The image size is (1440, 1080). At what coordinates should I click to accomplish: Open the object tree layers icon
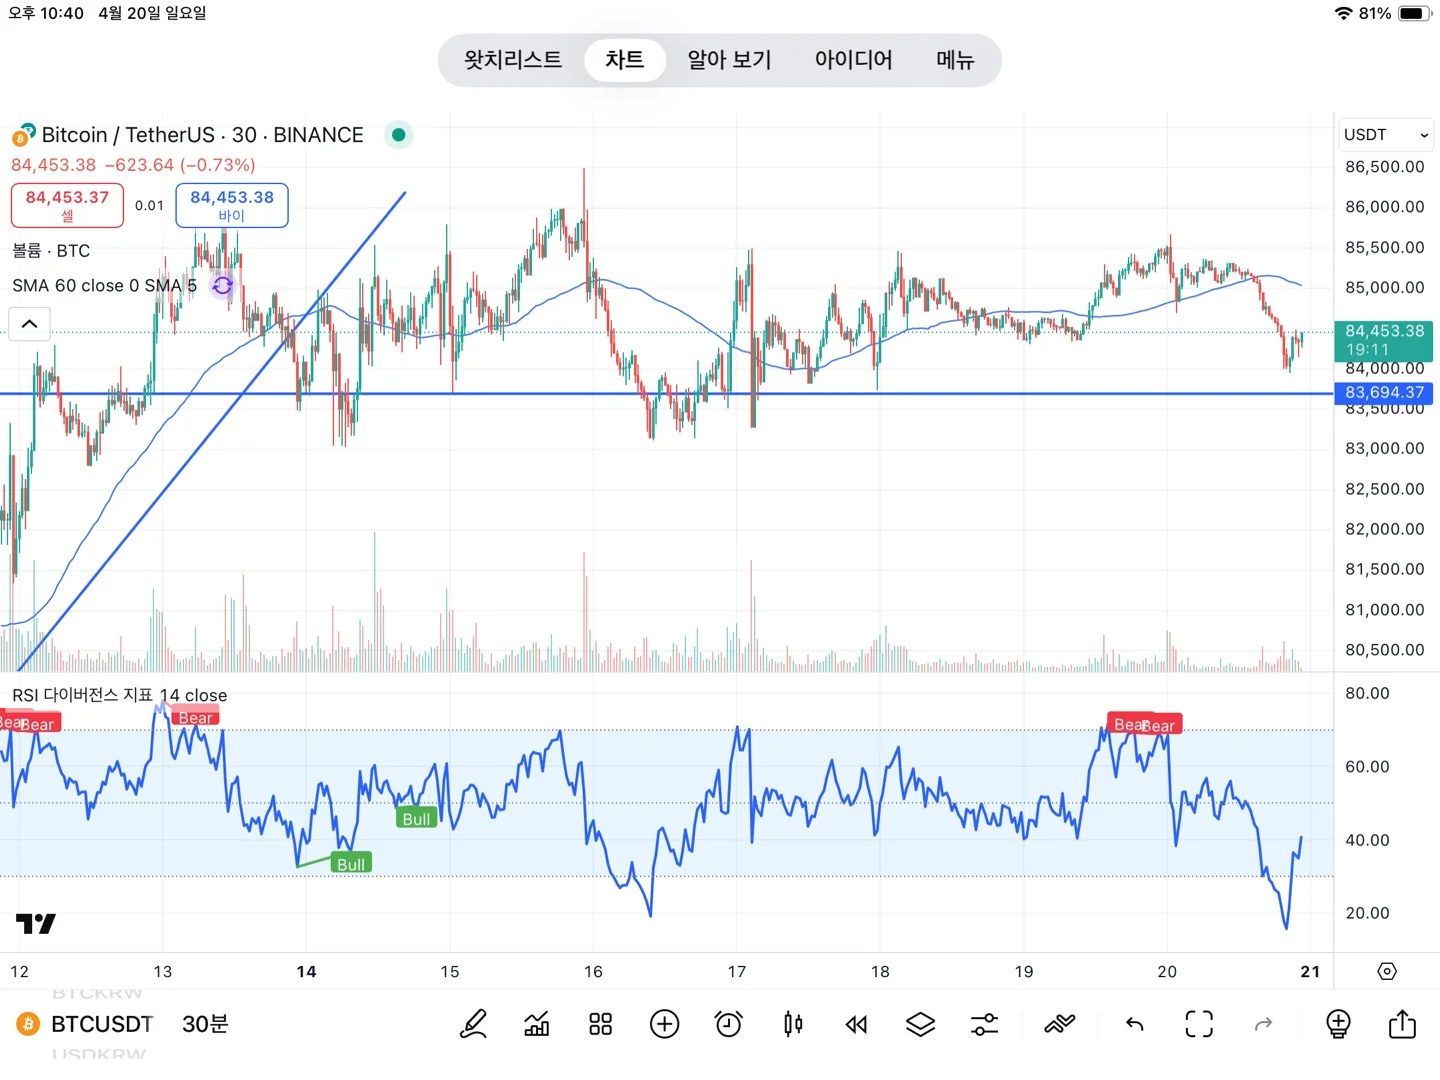920,1024
